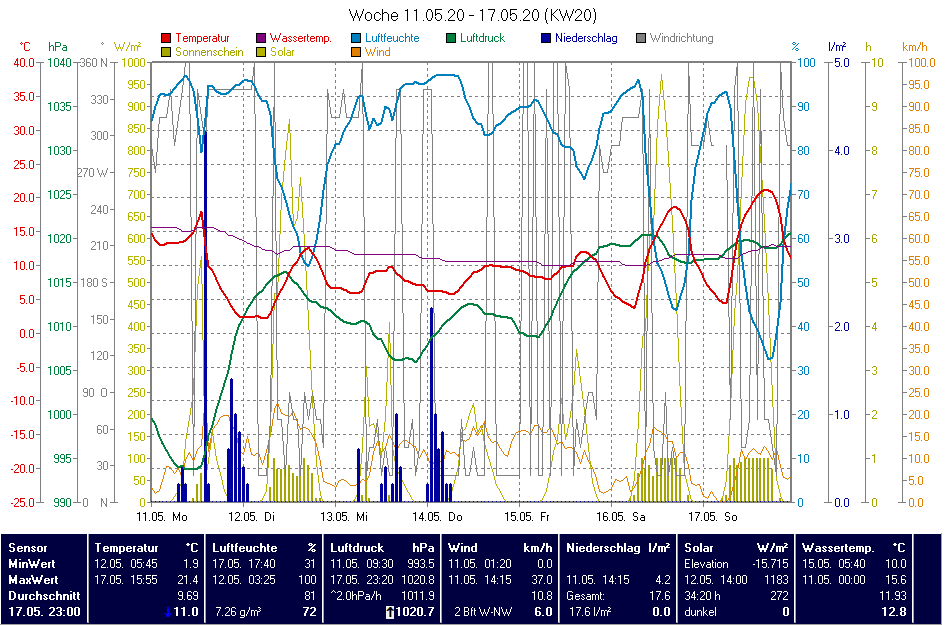Select the 11.05. Mo date label
Viewport: 950px width, 625px height.
(162, 517)
